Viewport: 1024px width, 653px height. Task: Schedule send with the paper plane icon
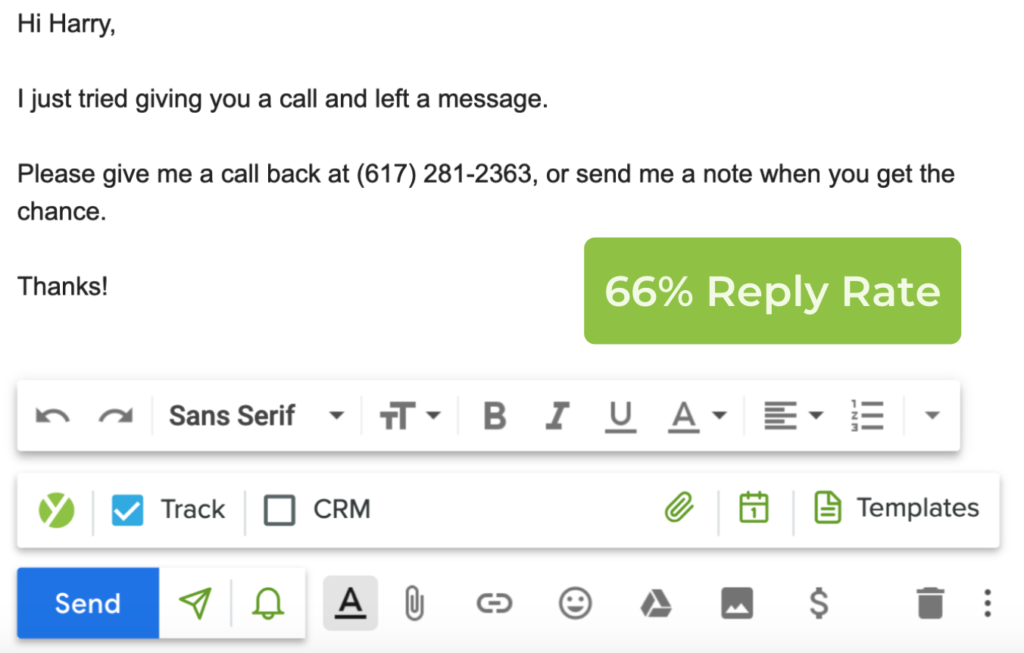pos(196,603)
